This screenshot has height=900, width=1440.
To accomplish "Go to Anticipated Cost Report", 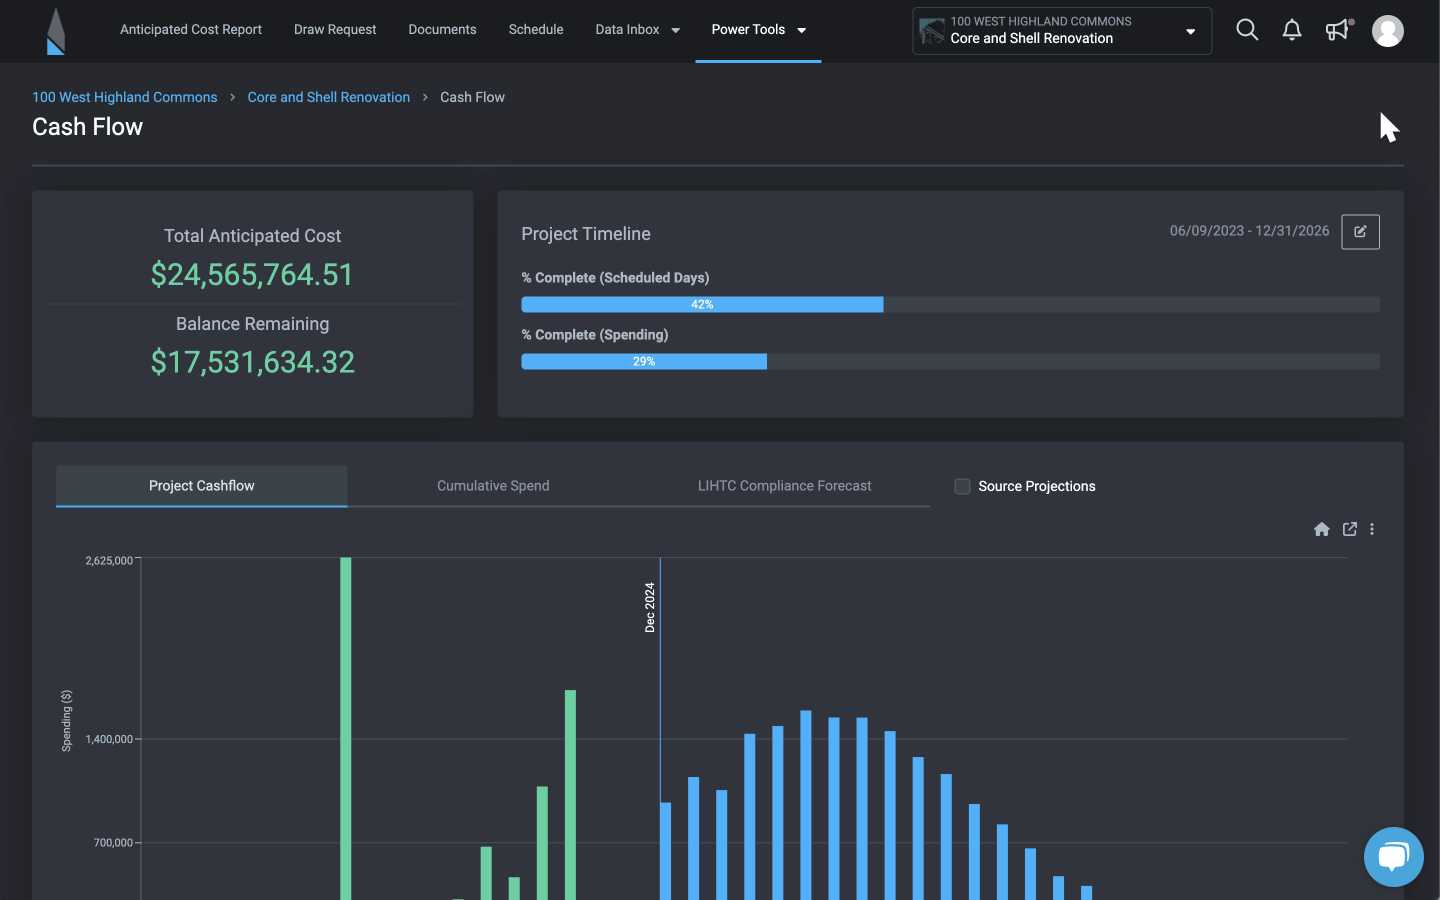I will [191, 30].
